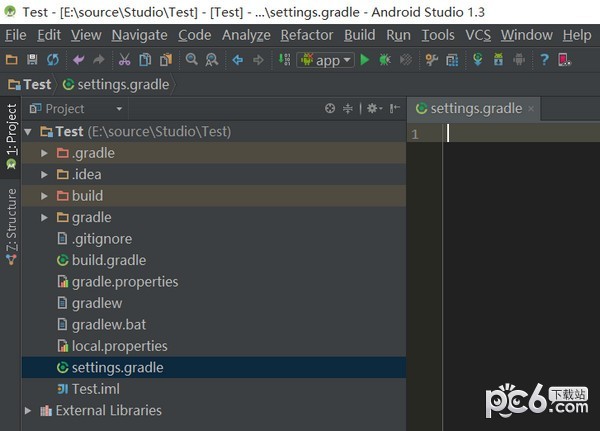This screenshot has width=600, height=431.
Task: Toggle the Z: Structure side tab
Action: 11,227
